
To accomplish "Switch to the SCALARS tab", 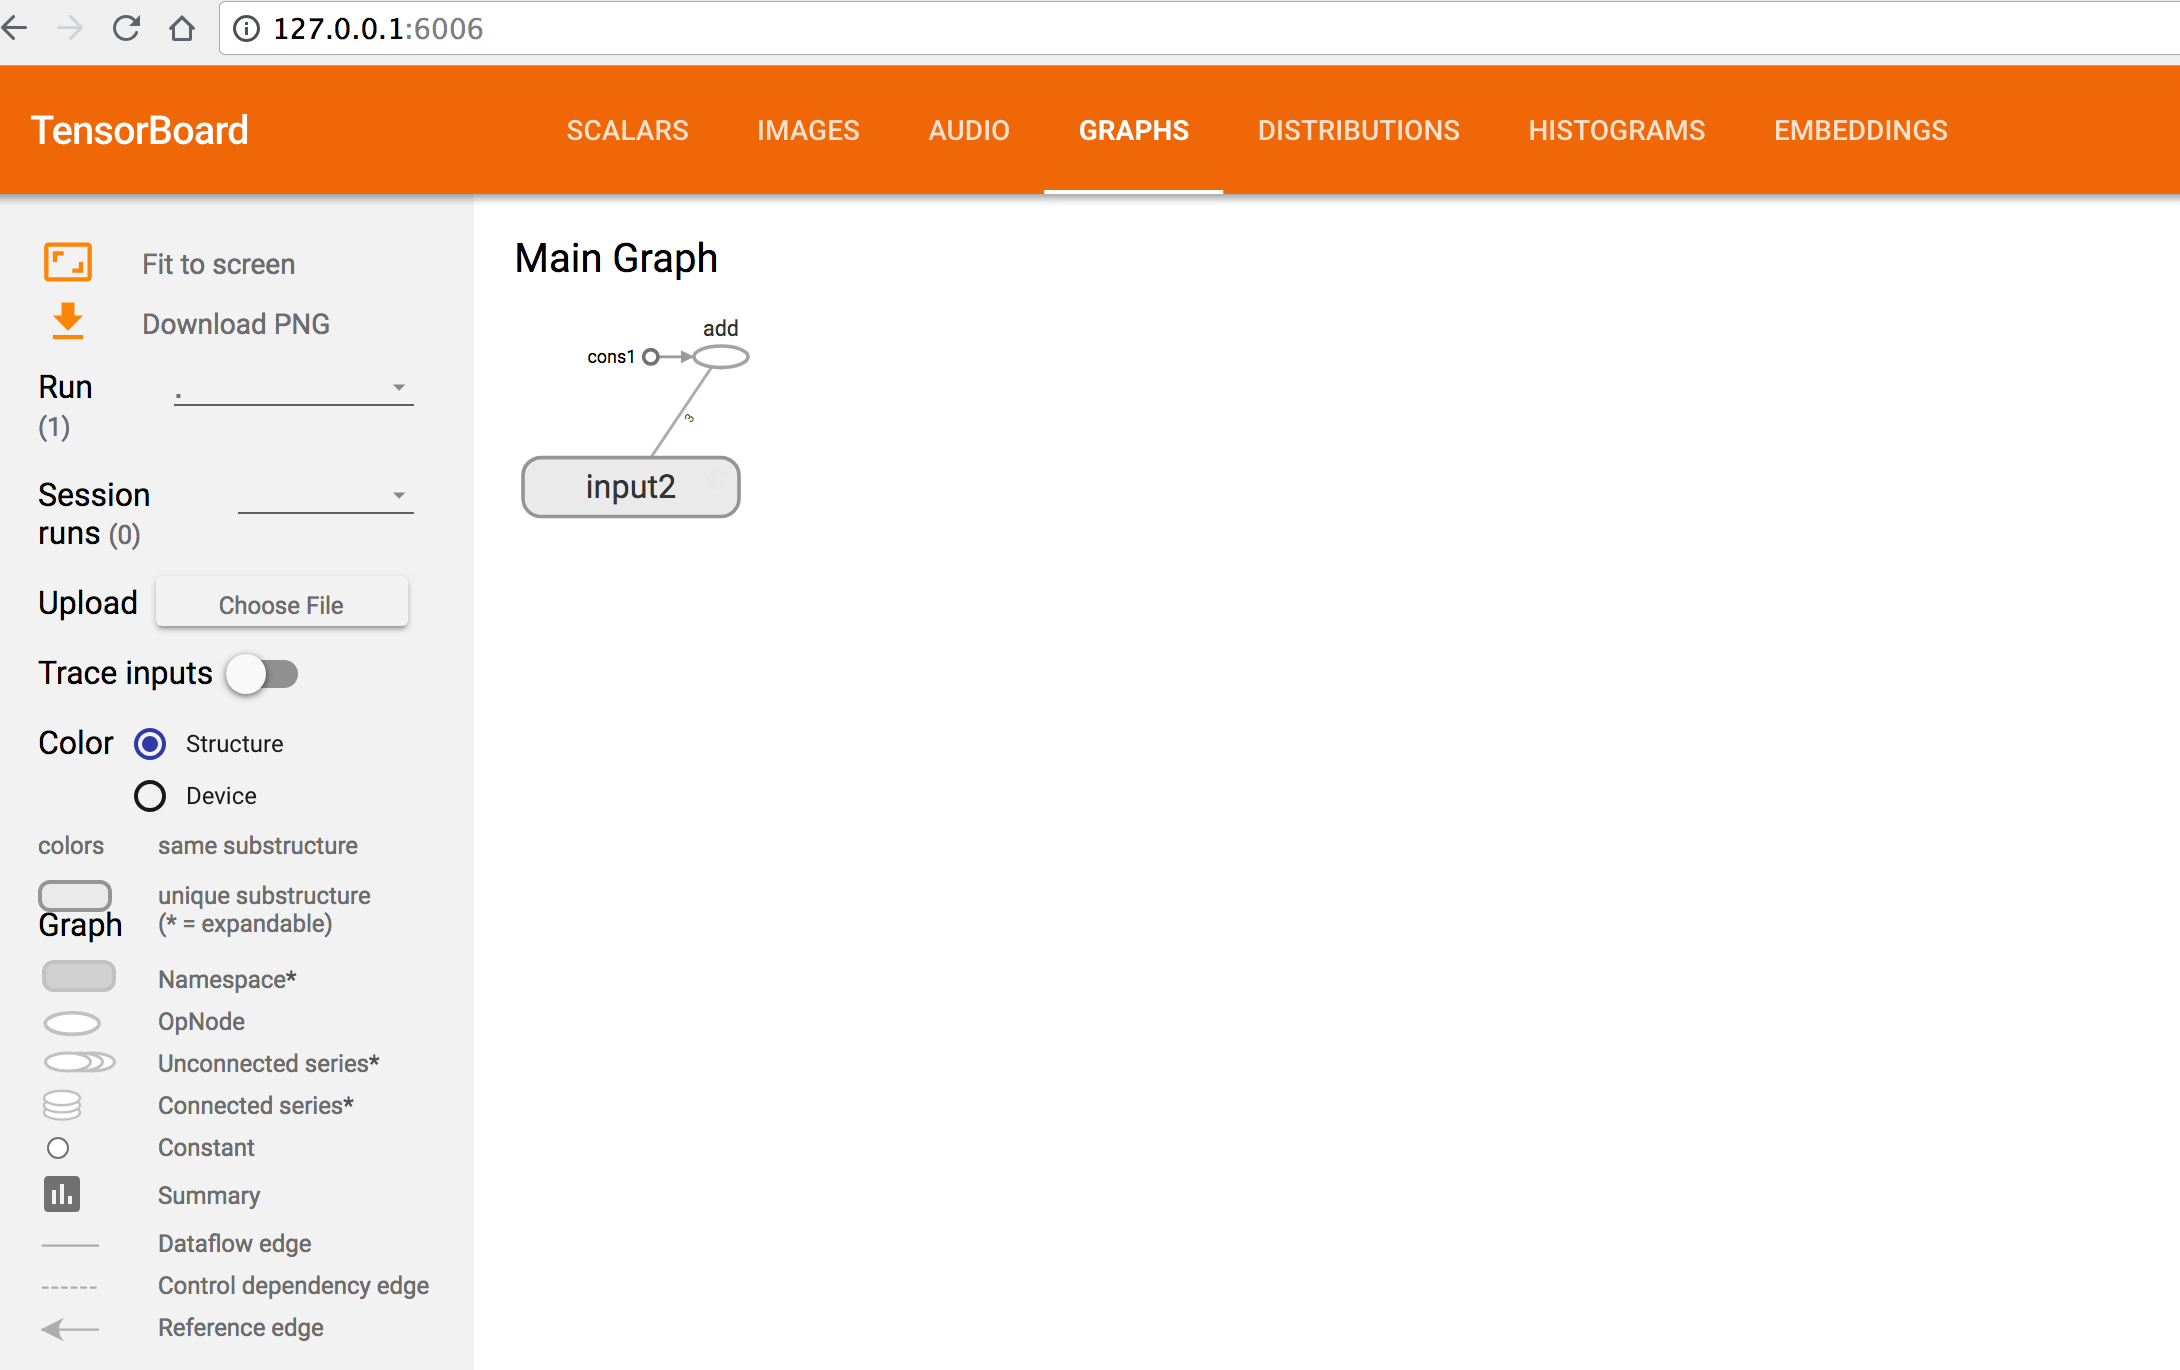I will (628, 130).
